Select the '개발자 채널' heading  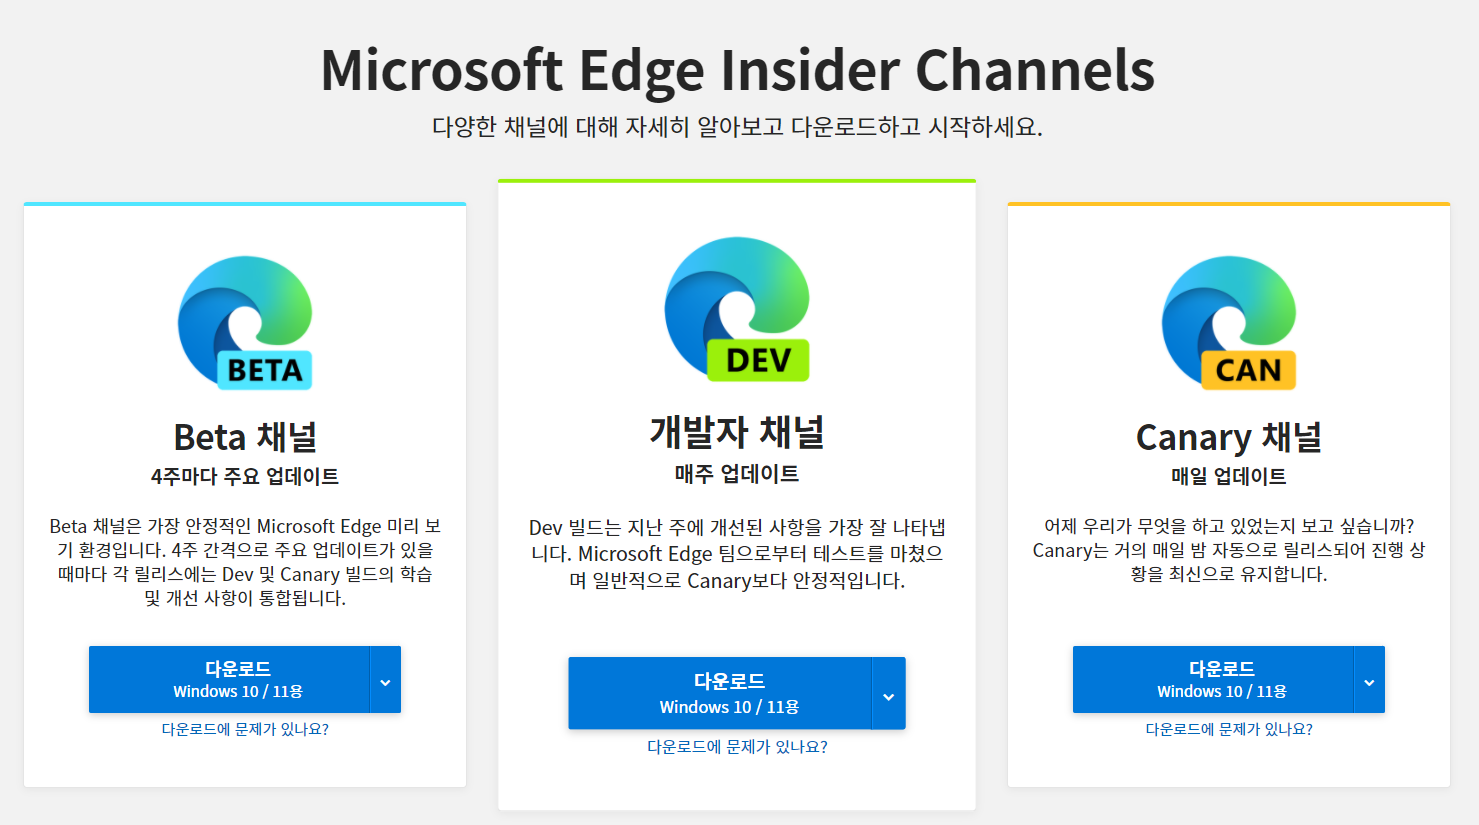click(x=737, y=432)
